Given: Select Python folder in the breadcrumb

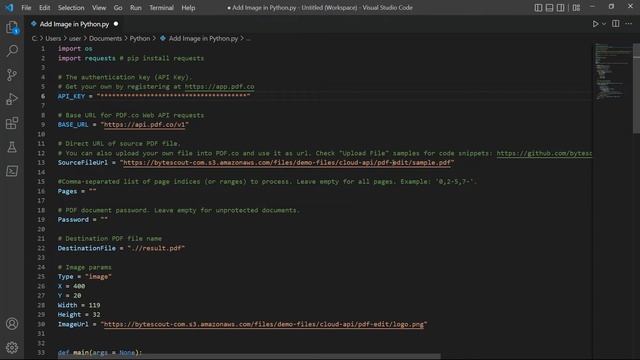Looking at the screenshot, I should pyautogui.click(x=140, y=38).
